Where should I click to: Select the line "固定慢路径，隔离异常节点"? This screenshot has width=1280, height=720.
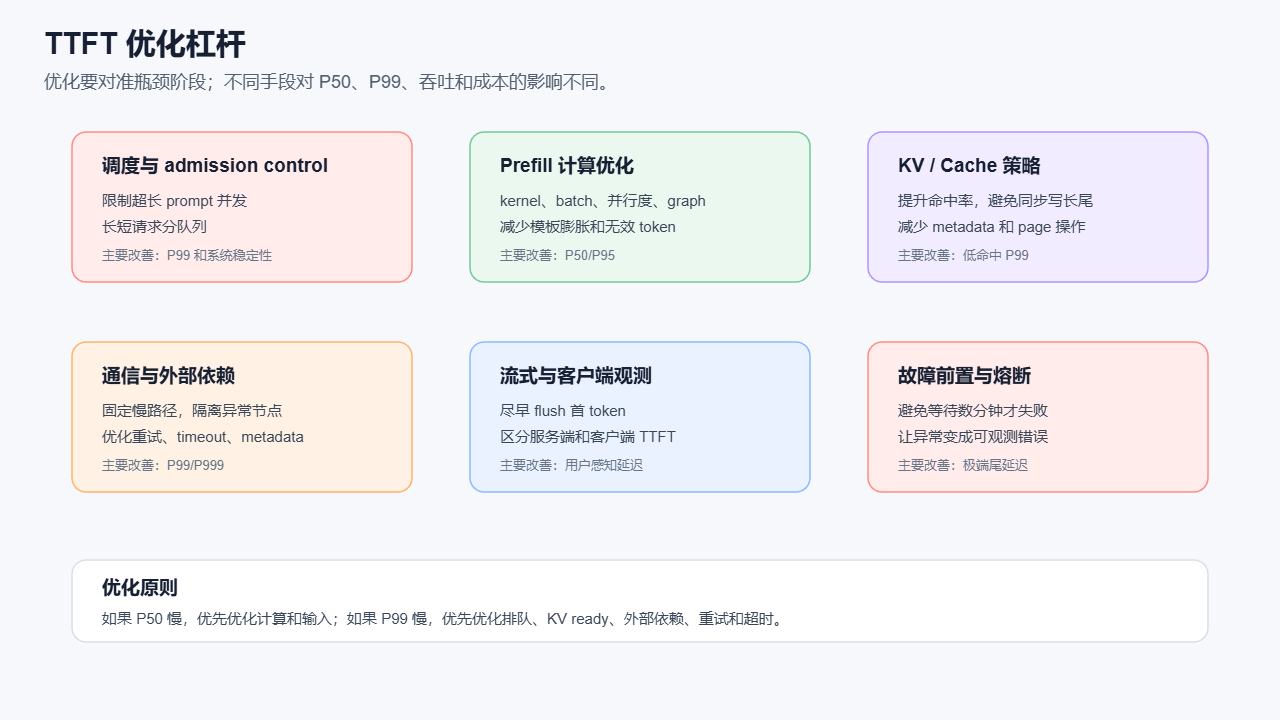[192, 411]
